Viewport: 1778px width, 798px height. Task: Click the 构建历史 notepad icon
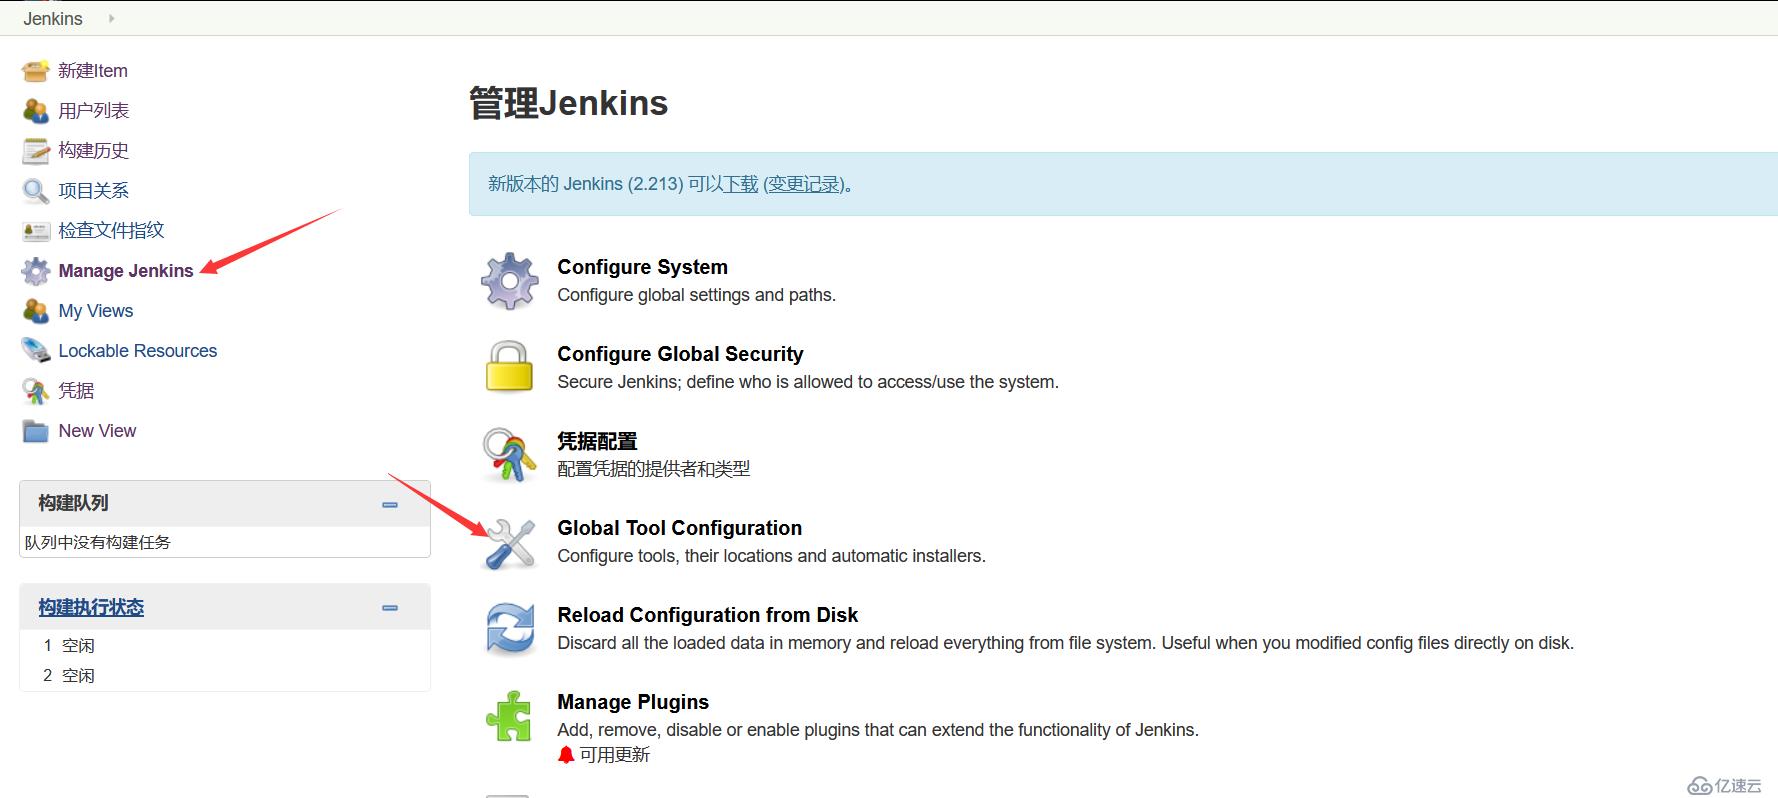(x=36, y=151)
